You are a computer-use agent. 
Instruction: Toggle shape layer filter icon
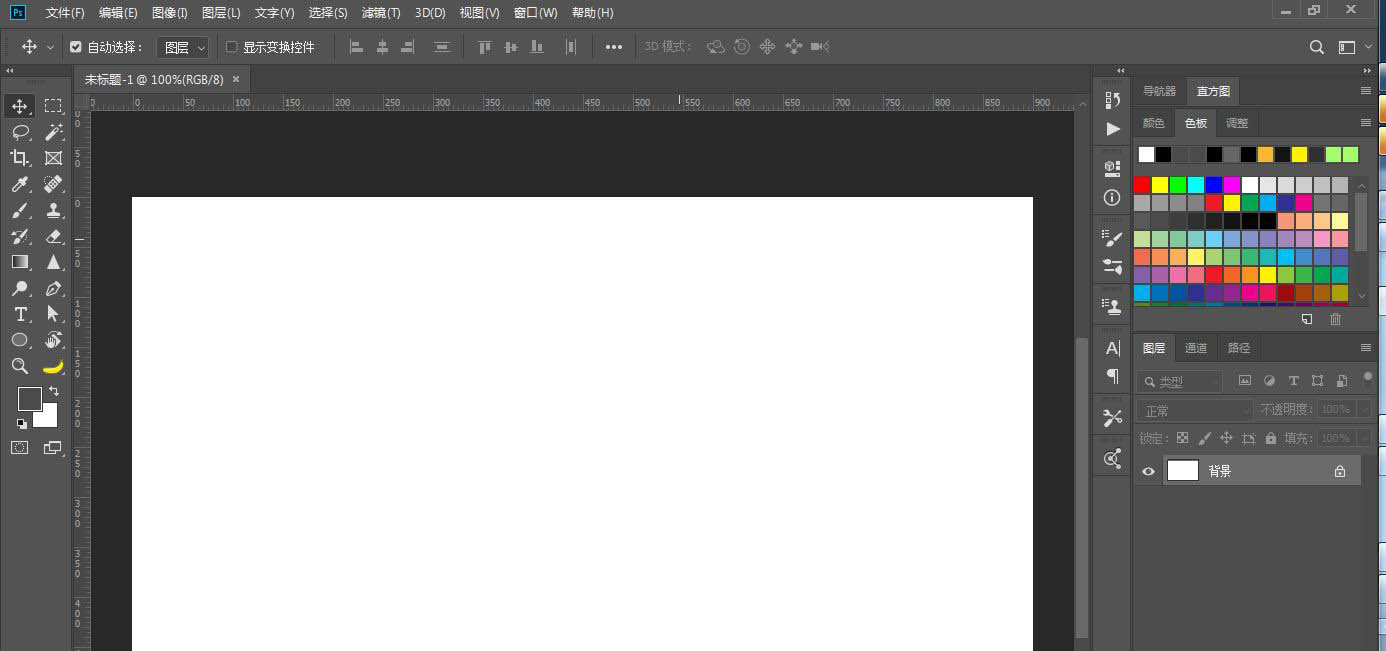pyautogui.click(x=1317, y=381)
